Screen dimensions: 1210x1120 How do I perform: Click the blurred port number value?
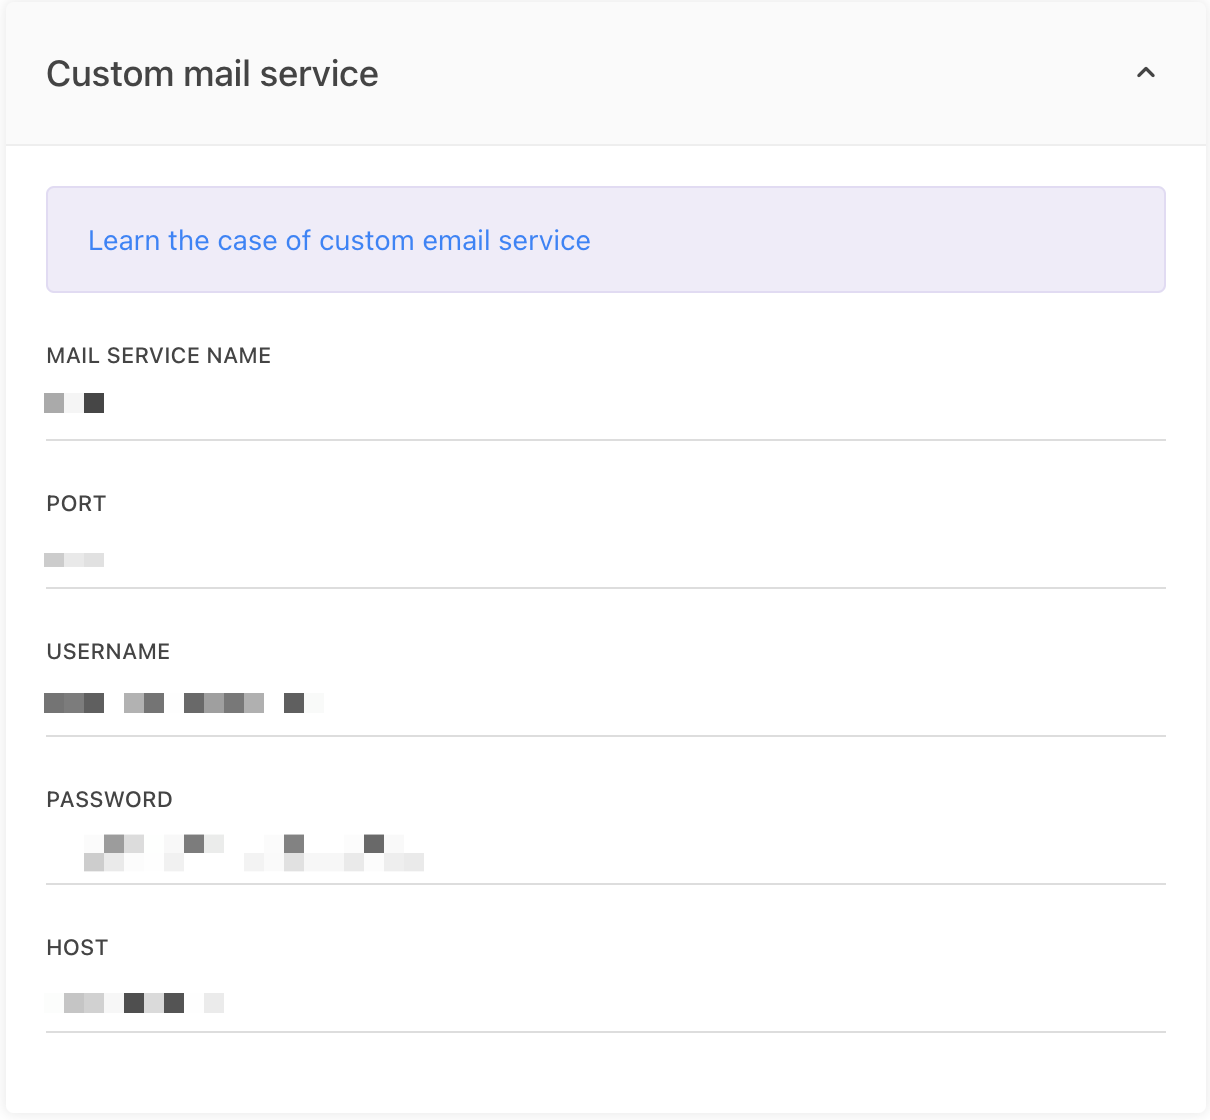click(74, 560)
